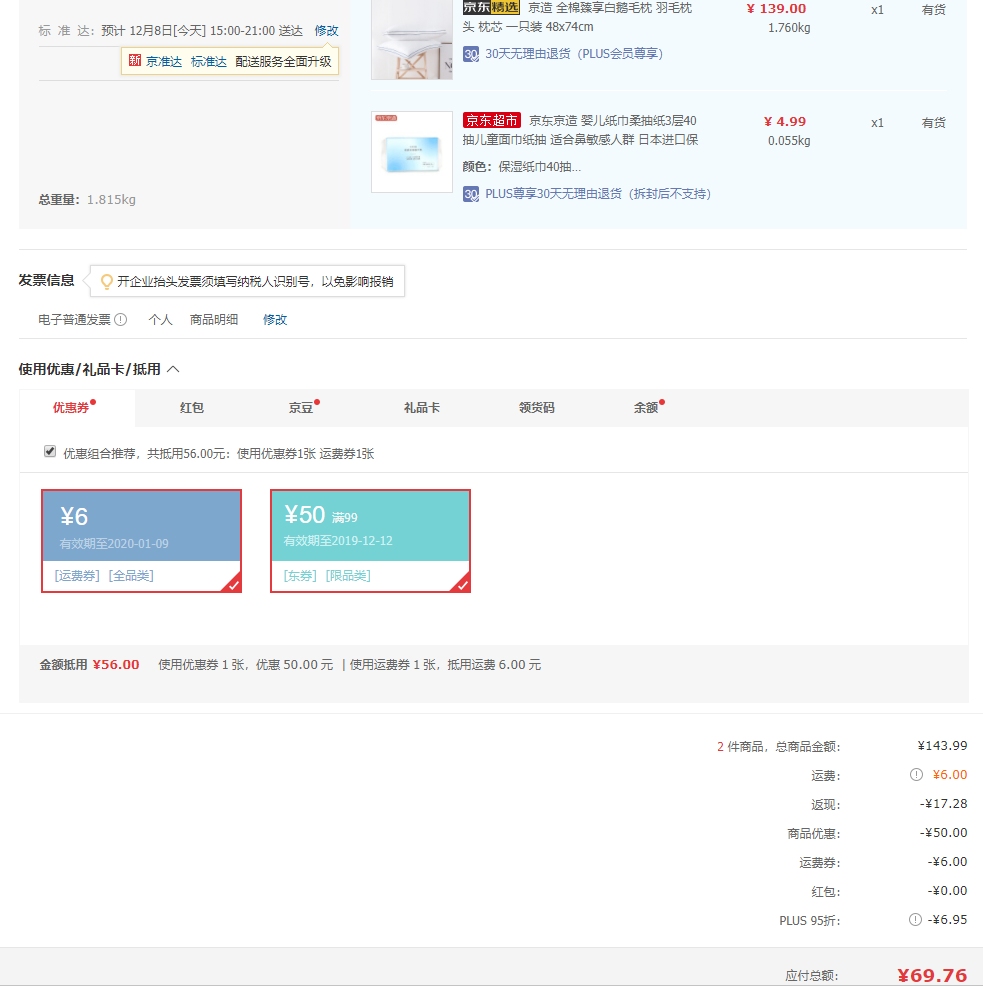This screenshot has width=983, height=986.
Task: Open the 京豆 tab
Action: (x=302, y=407)
